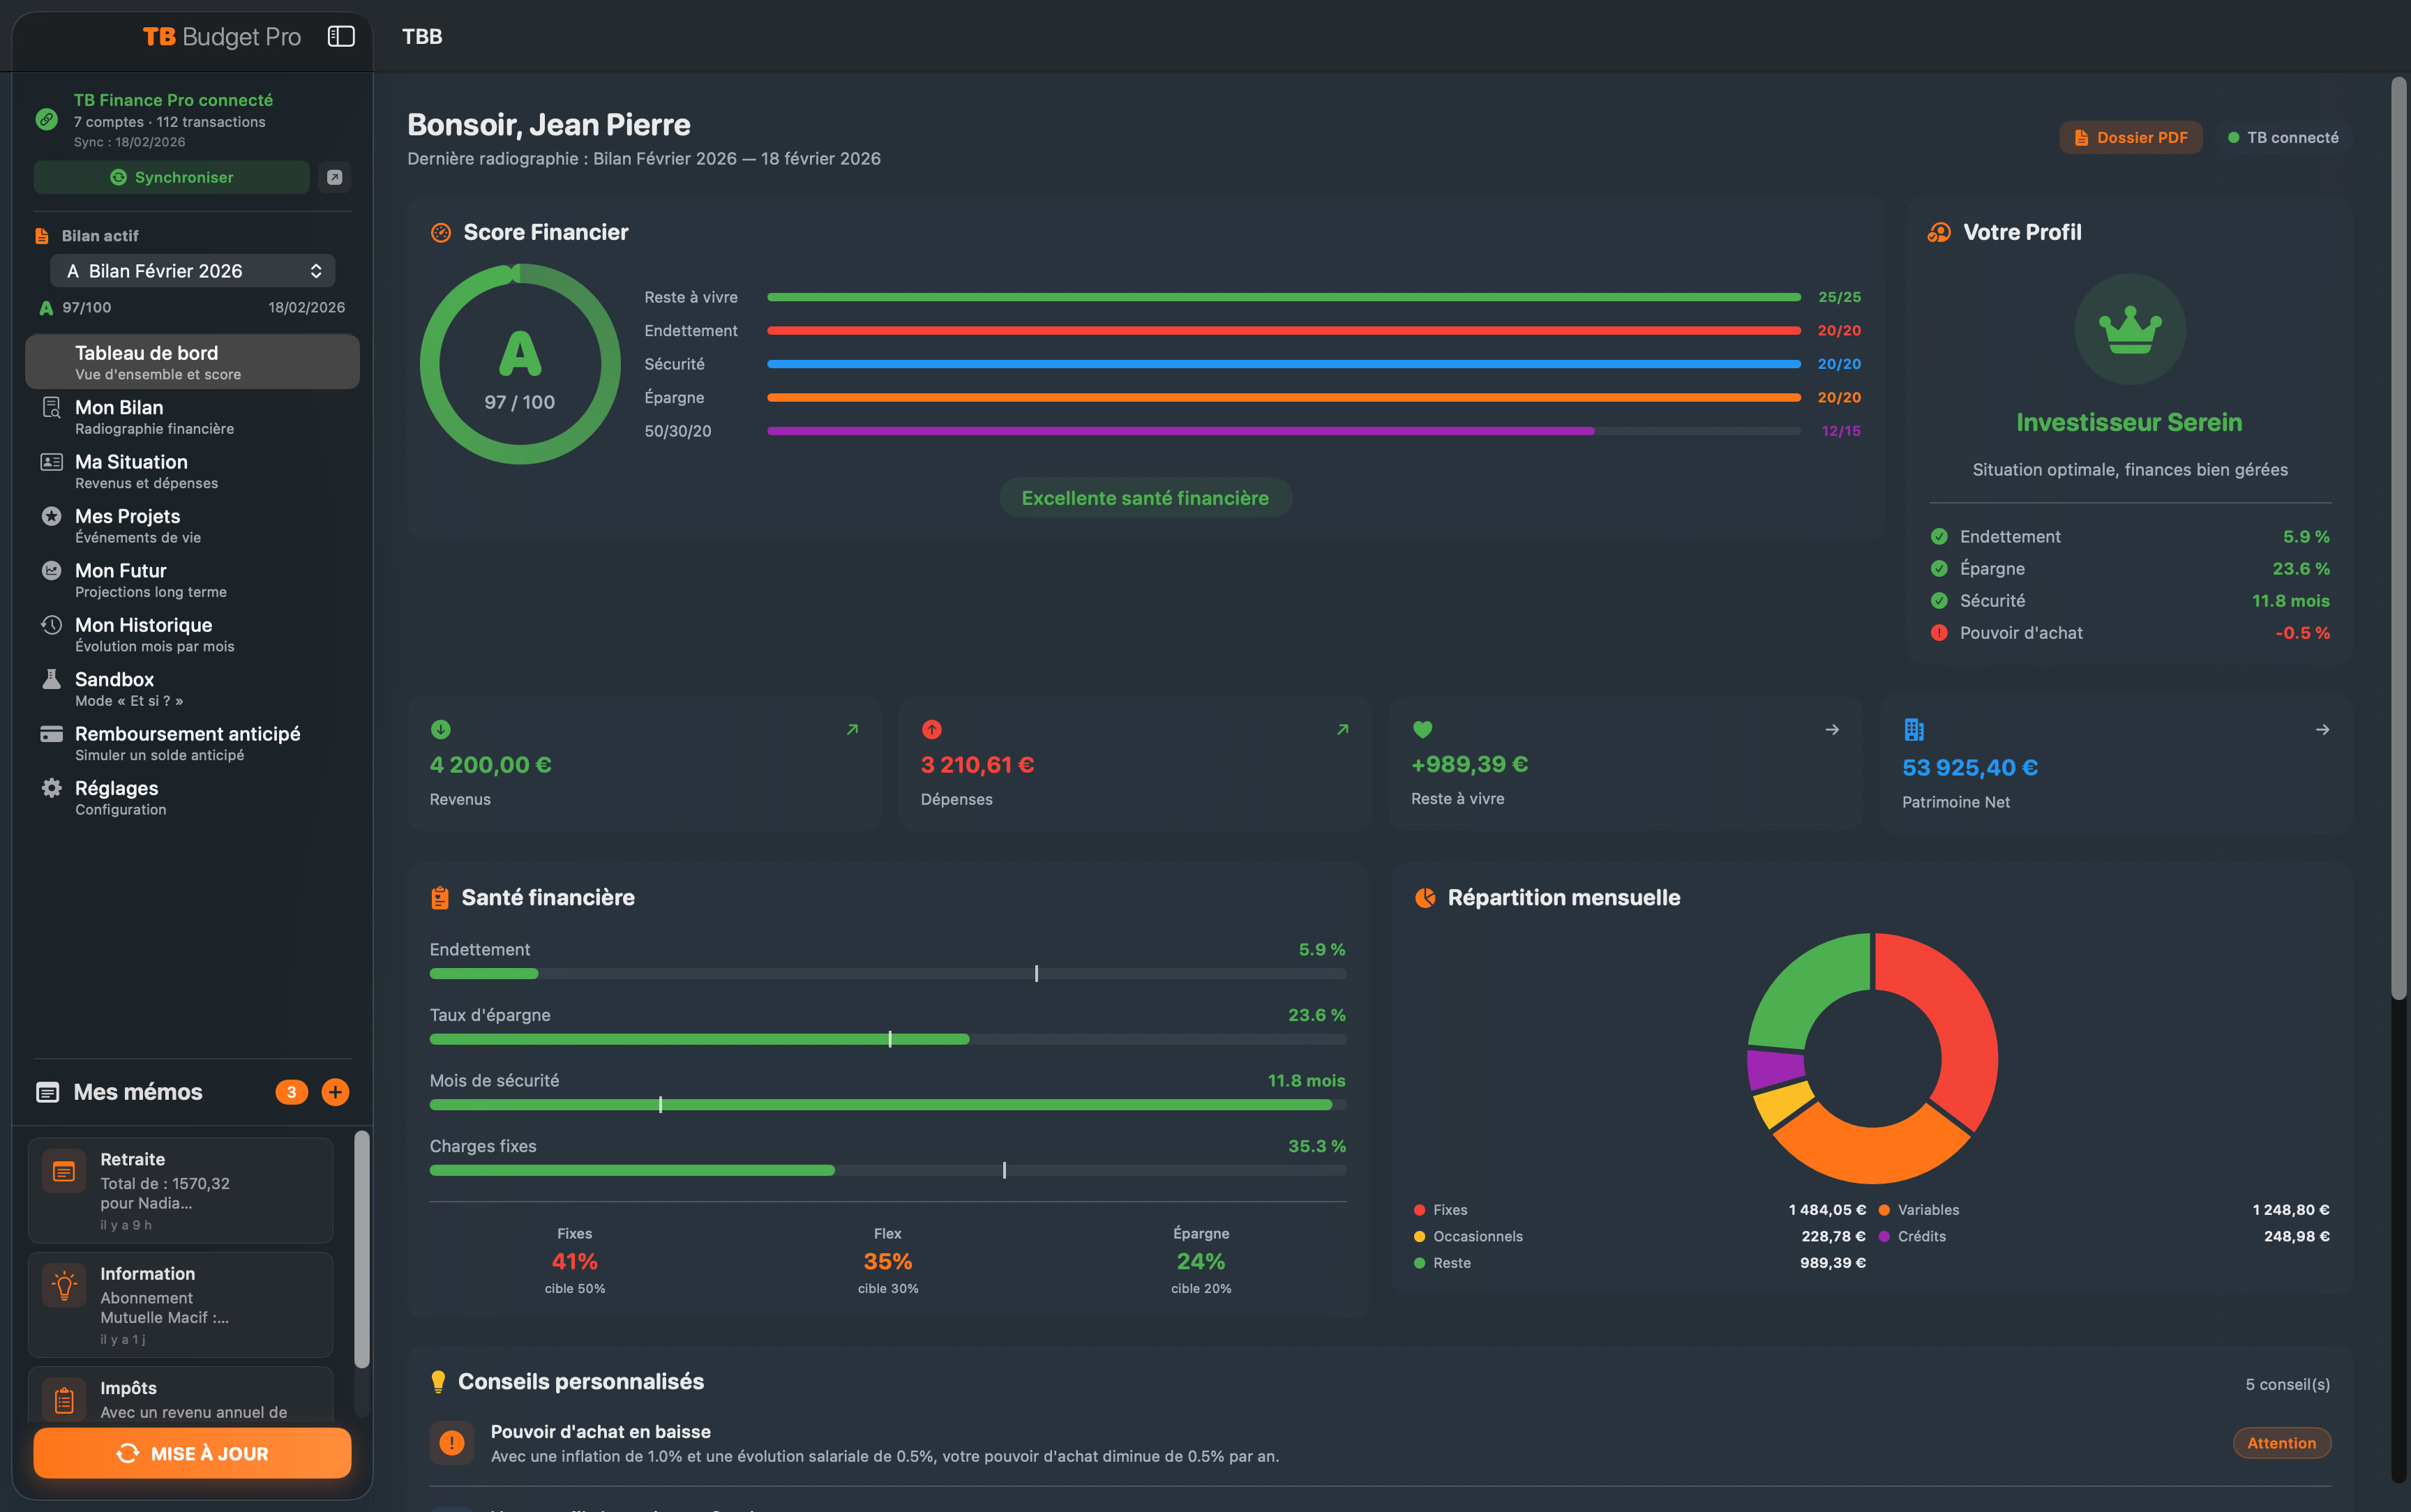Open the Dépenses card arrow icon

tap(1342, 730)
